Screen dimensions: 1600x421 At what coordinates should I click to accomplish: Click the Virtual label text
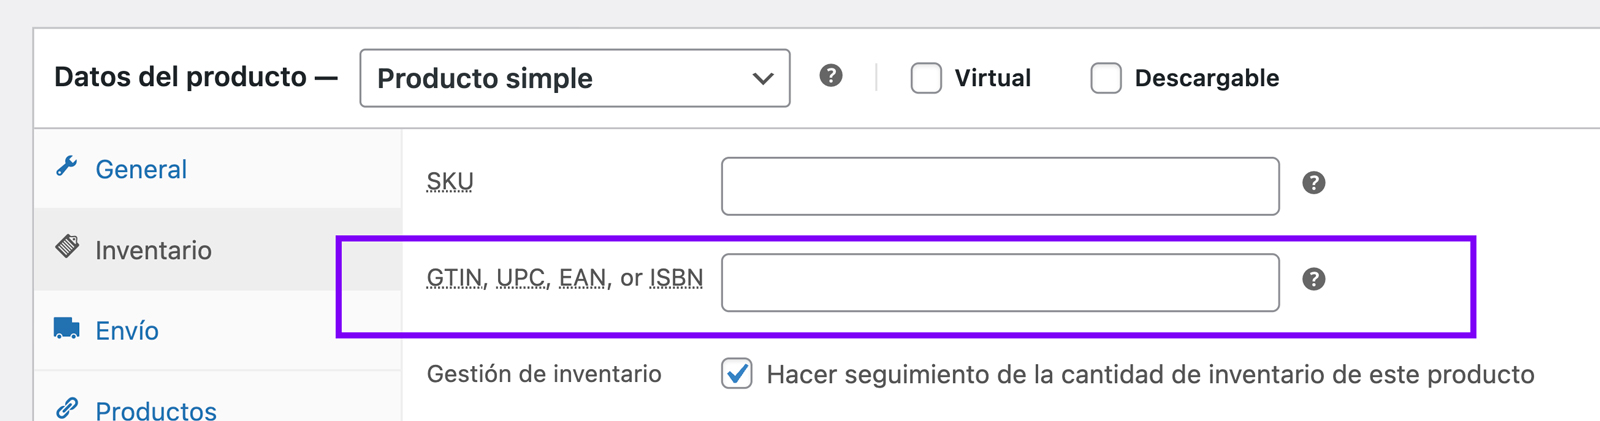point(992,78)
